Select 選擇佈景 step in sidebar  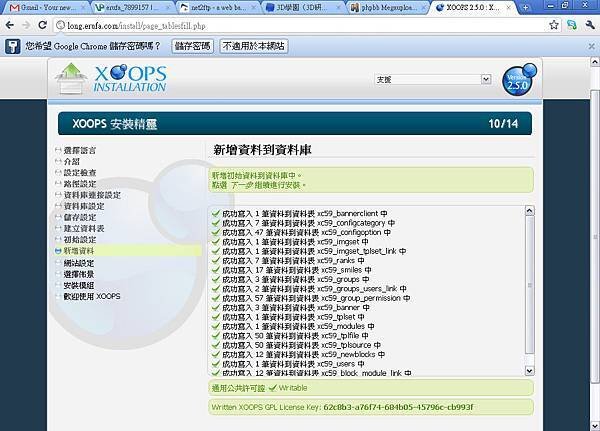(x=78, y=274)
